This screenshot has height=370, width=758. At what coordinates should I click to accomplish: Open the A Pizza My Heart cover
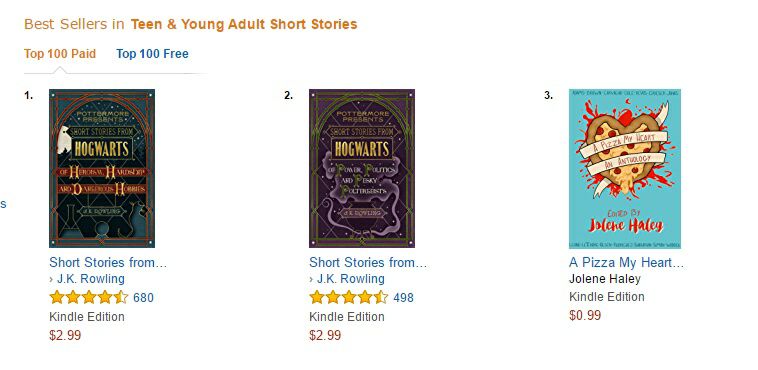click(x=625, y=168)
